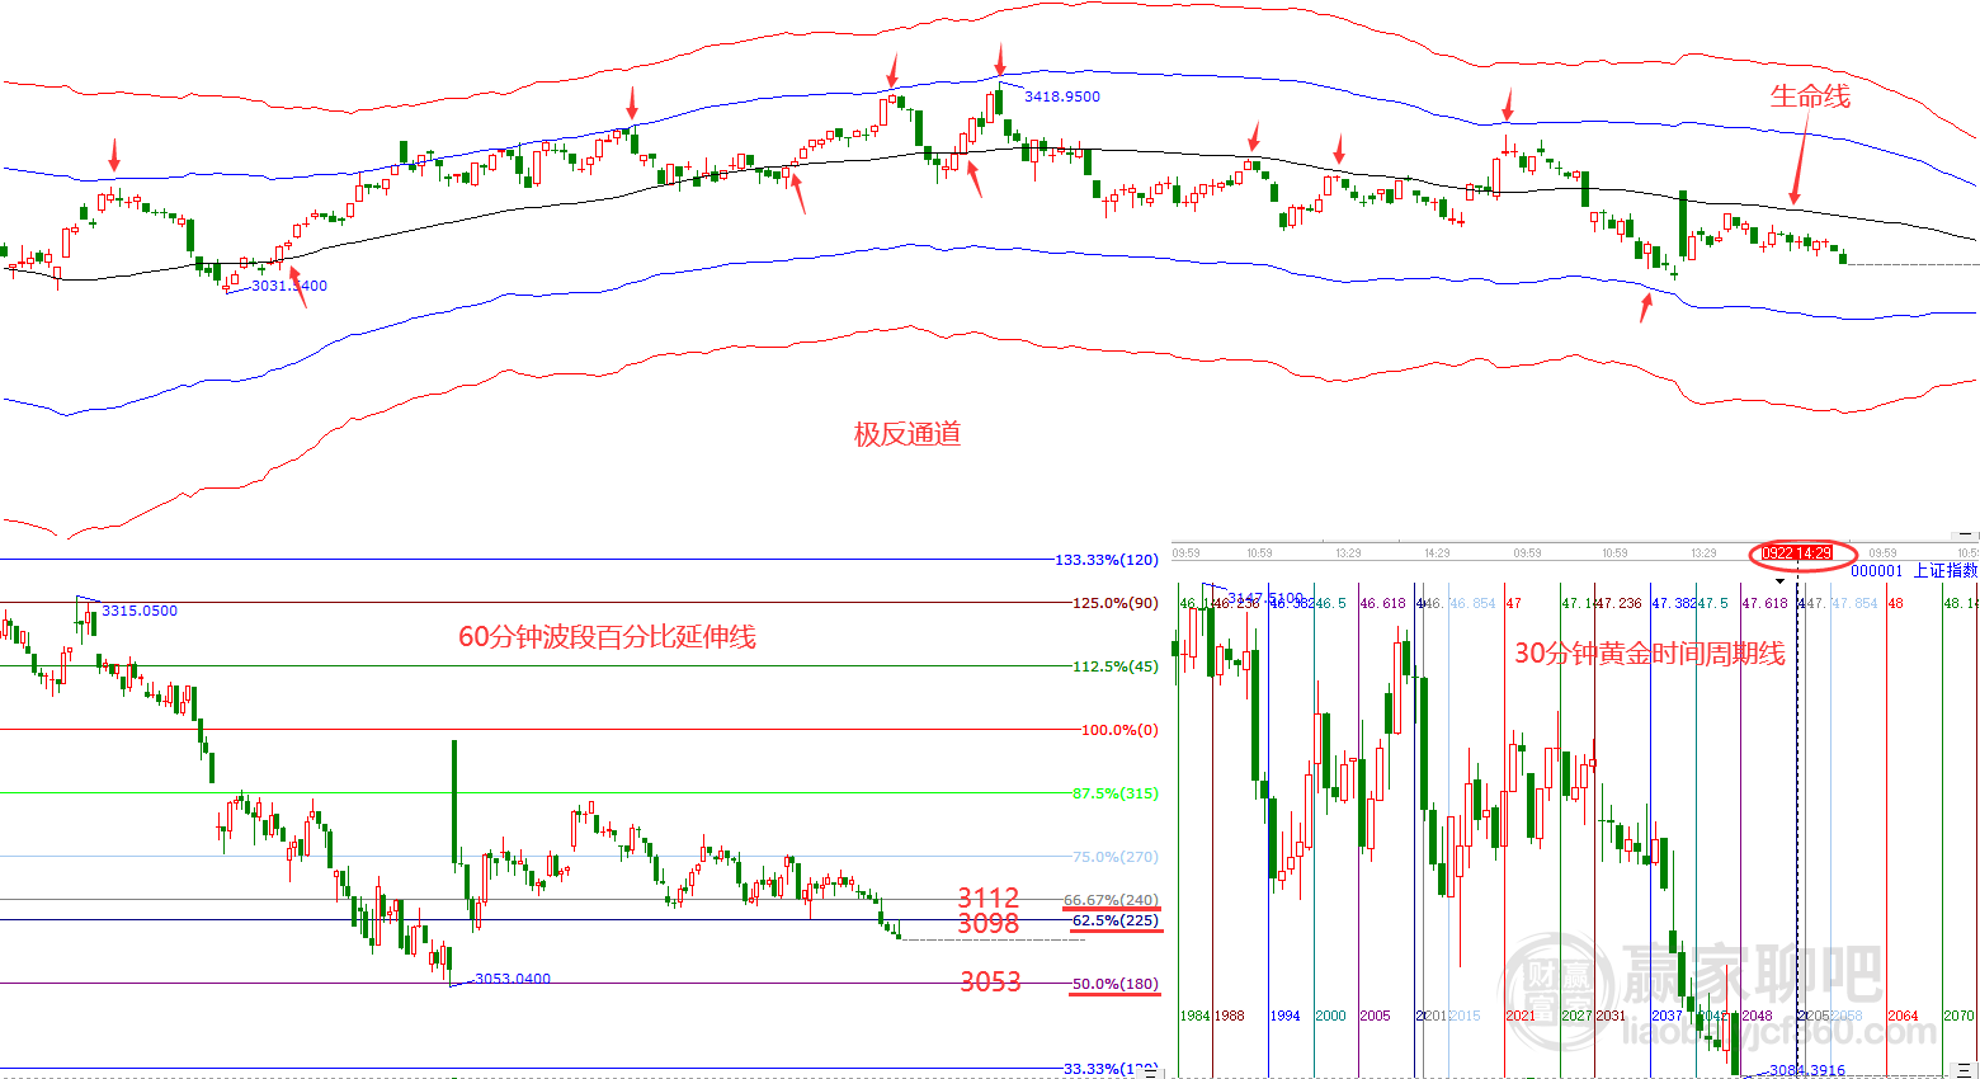Click the minus button above the time axis

click(1964, 535)
